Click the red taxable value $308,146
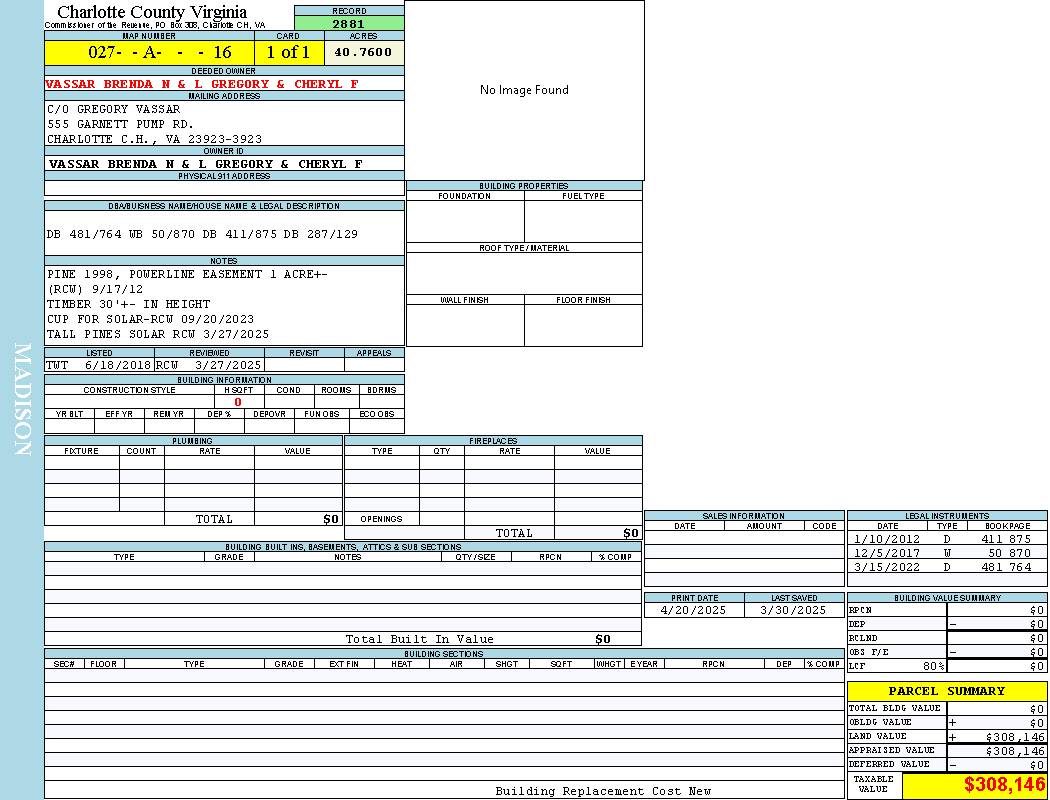Viewport: 1050px width, 800px height. click(1004, 785)
